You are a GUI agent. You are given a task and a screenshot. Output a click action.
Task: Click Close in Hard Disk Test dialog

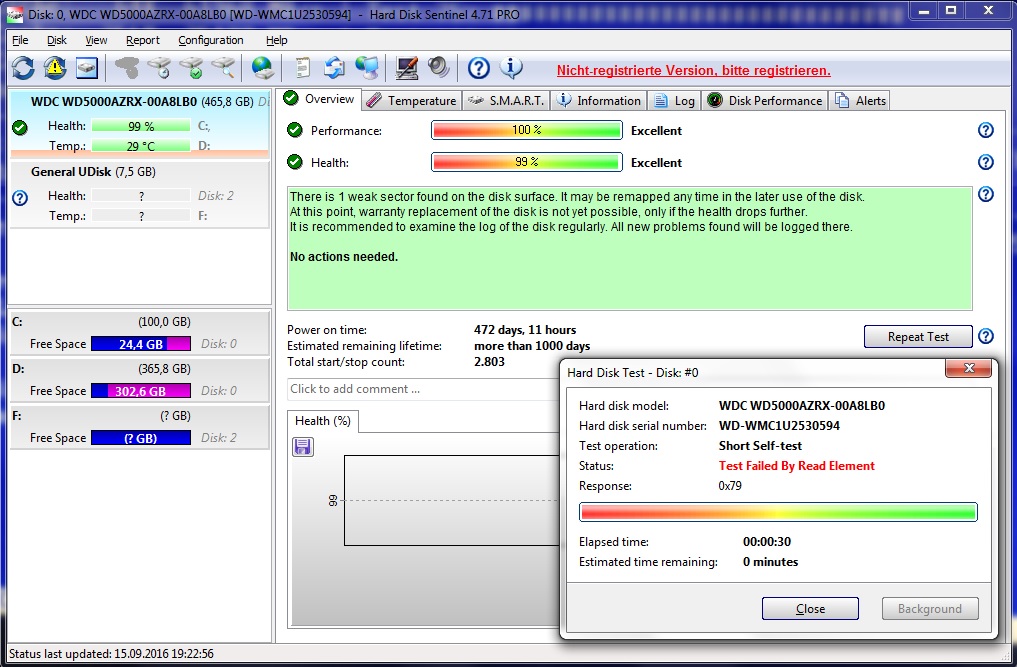pos(810,609)
